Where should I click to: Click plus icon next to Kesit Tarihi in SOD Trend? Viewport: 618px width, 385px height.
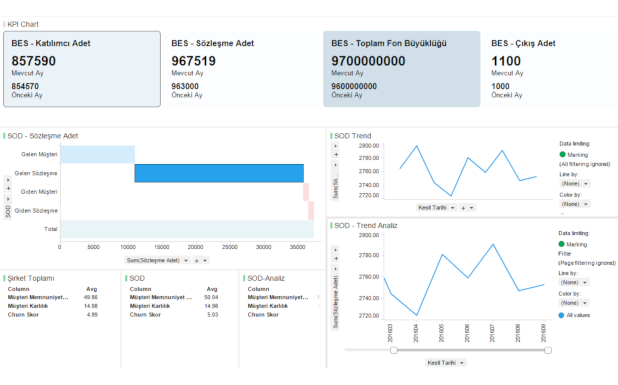[464, 208]
